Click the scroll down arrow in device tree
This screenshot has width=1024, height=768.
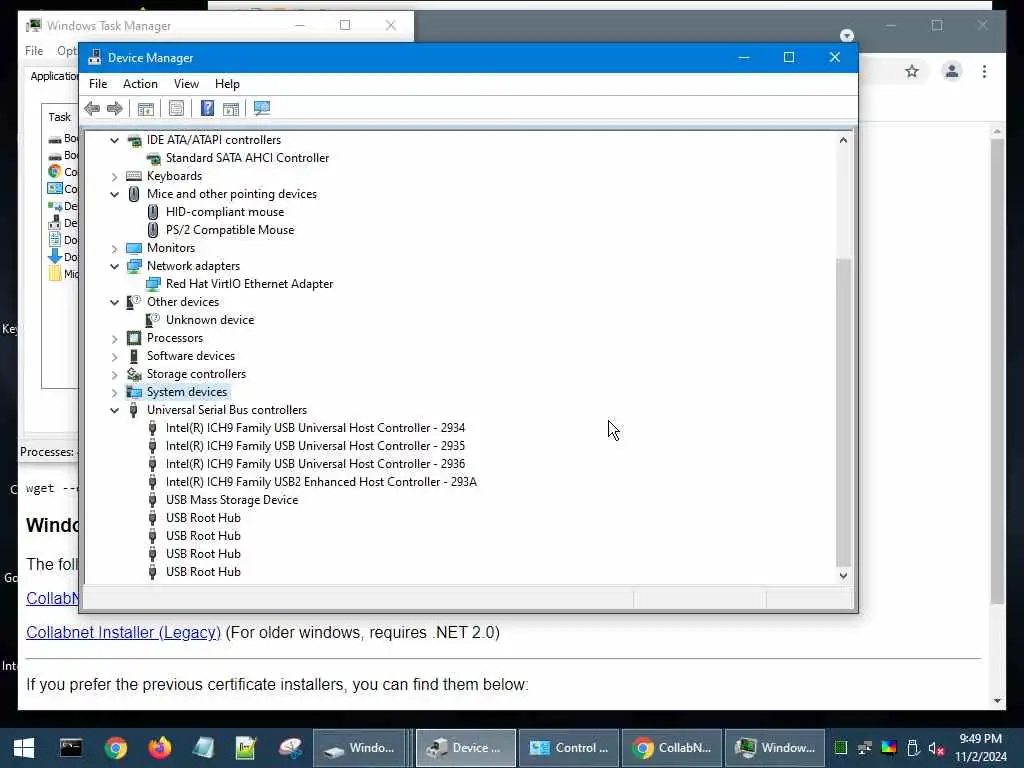click(843, 575)
